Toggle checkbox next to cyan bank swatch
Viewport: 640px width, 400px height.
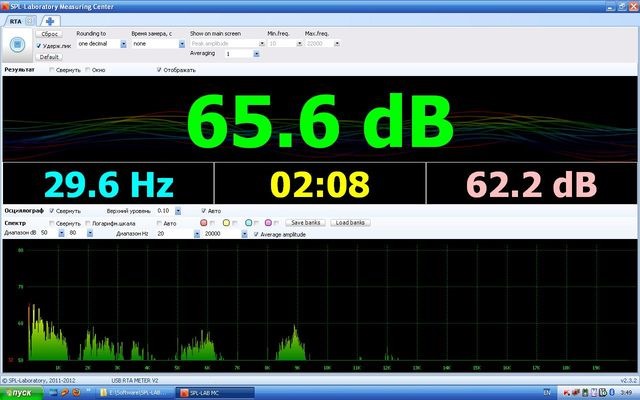coord(256,223)
